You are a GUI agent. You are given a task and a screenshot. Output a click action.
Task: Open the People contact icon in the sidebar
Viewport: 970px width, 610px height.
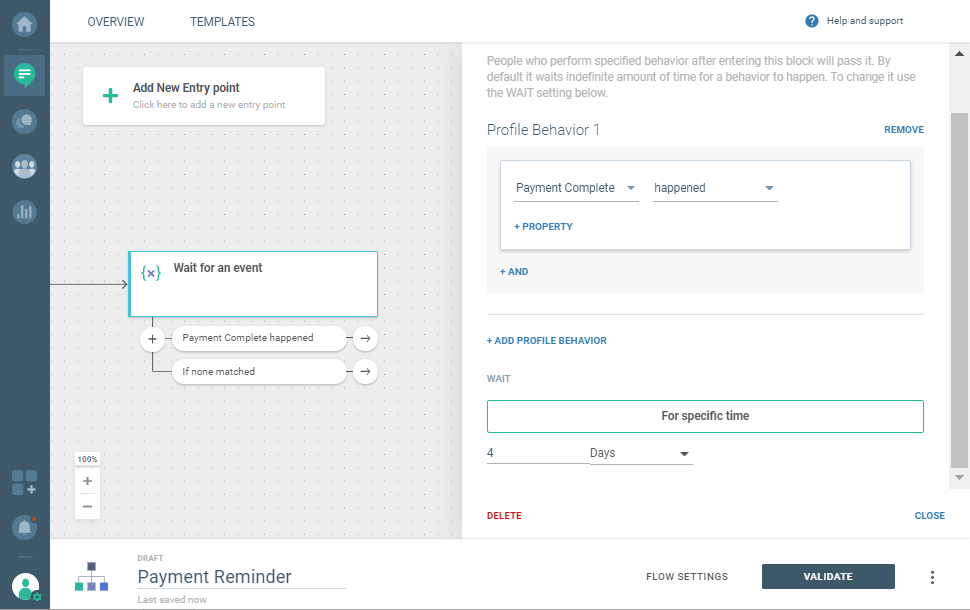[x=23, y=166]
